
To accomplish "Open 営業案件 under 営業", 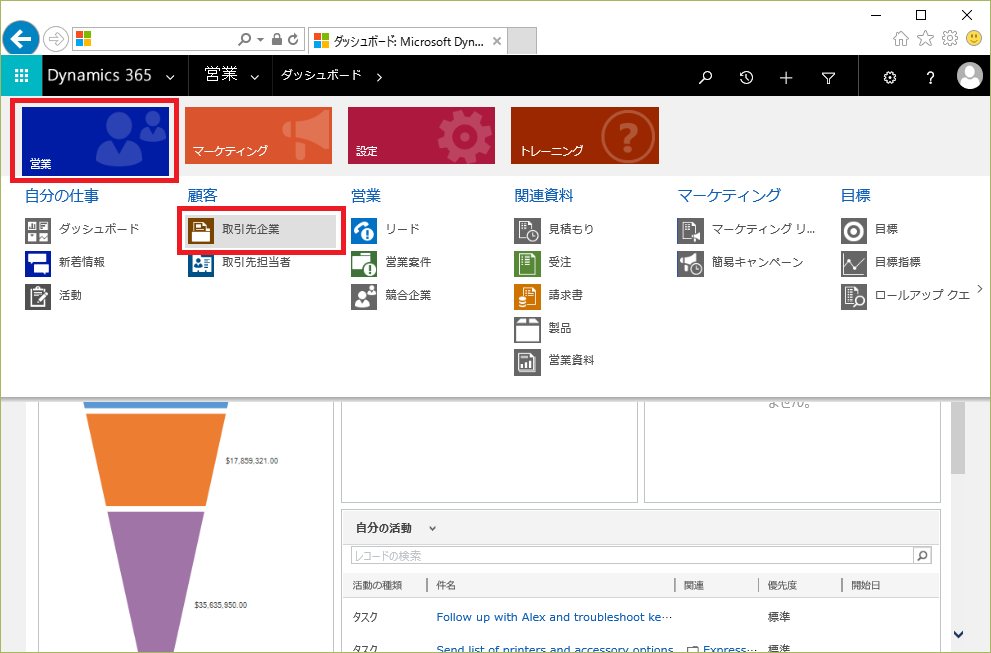I will (x=391, y=262).
